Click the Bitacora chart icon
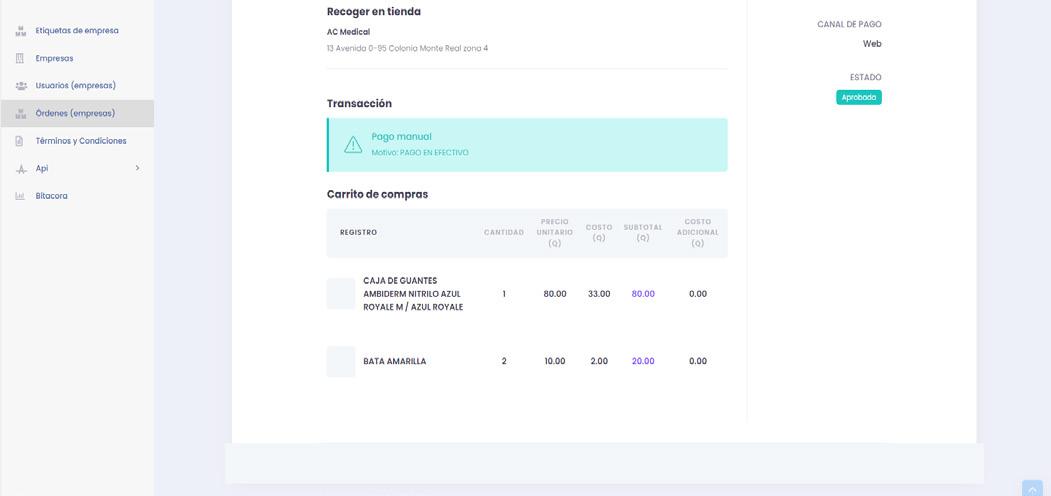The image size is (1051, 496). click(x=20, y=196)
